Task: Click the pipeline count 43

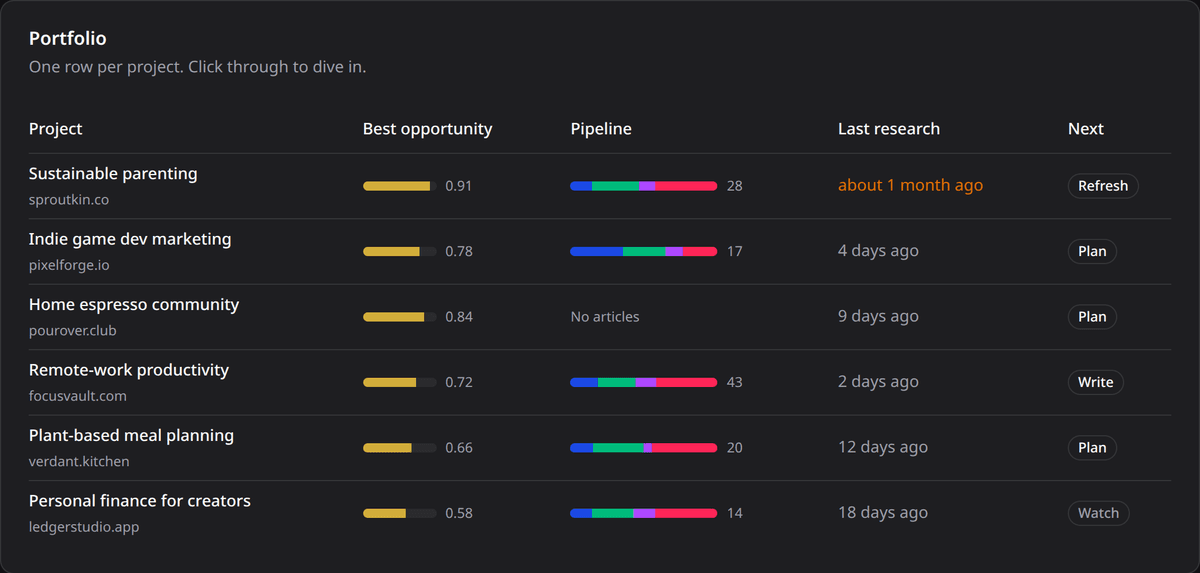Action: pos(735,382)
